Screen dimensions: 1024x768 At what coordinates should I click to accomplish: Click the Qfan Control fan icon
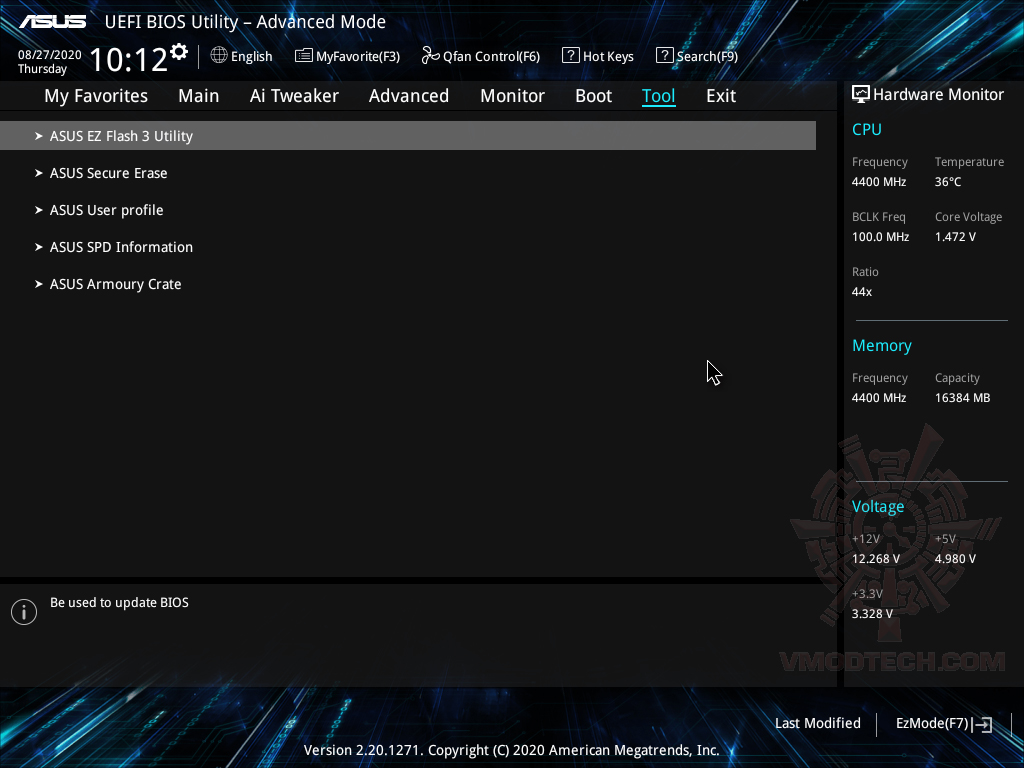pyautogui.click(x=430, y=56)
